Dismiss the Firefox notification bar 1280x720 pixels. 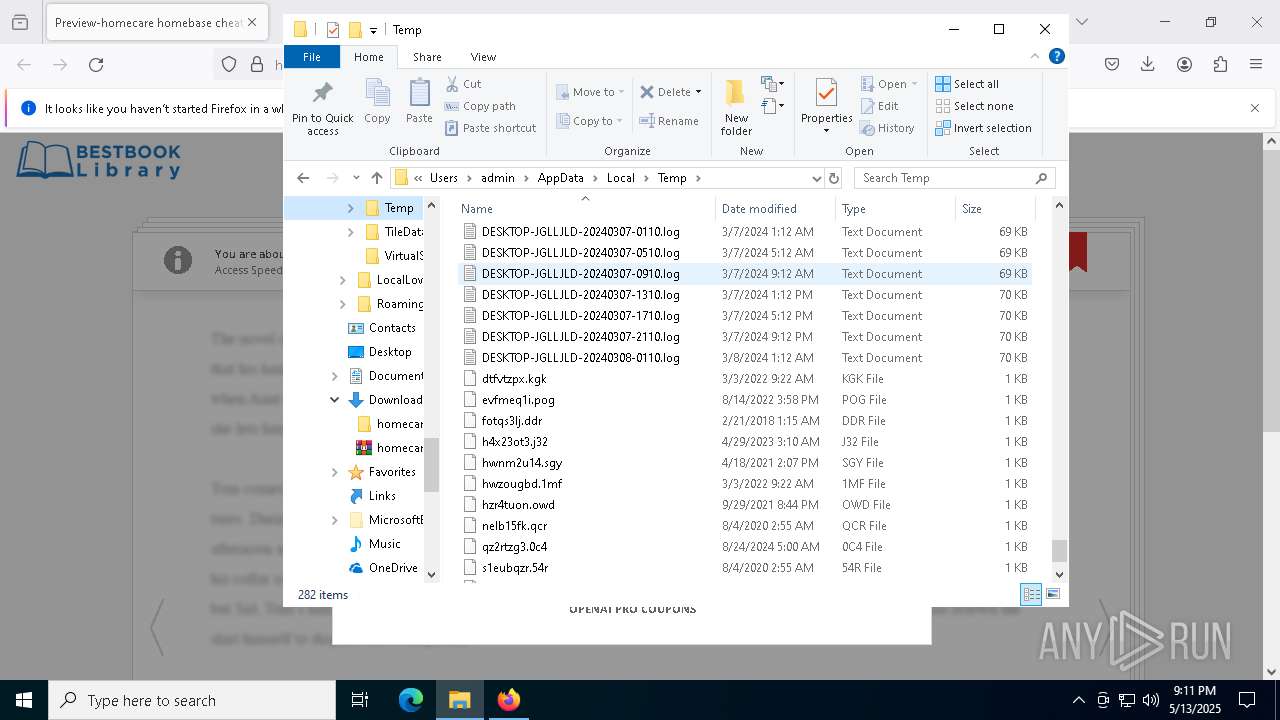pos(1255,108)
